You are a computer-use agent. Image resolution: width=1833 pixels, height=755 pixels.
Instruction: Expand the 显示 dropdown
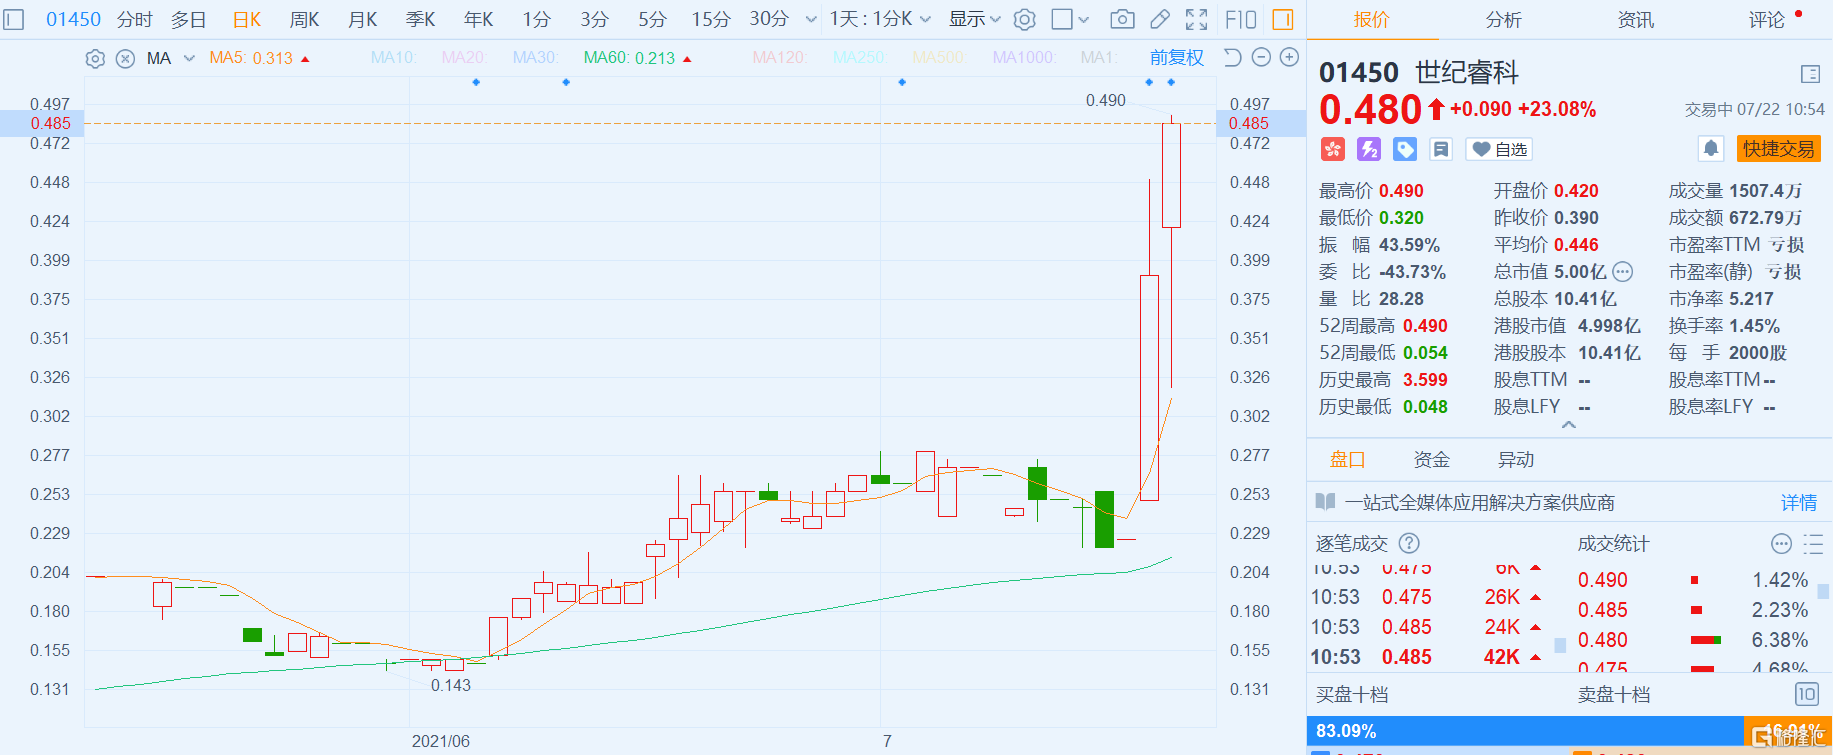point(974,19)
